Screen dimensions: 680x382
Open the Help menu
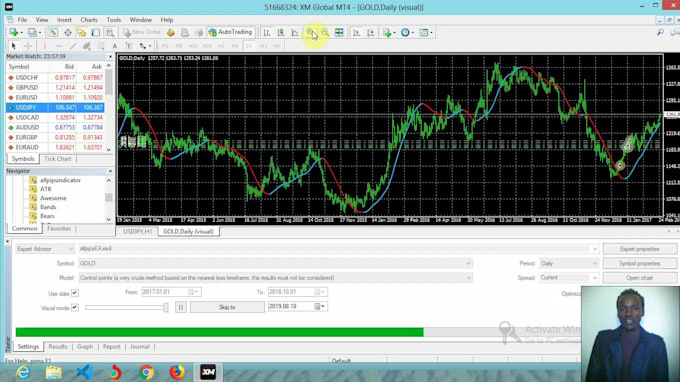pyautogui.click(x=167, y=20)
